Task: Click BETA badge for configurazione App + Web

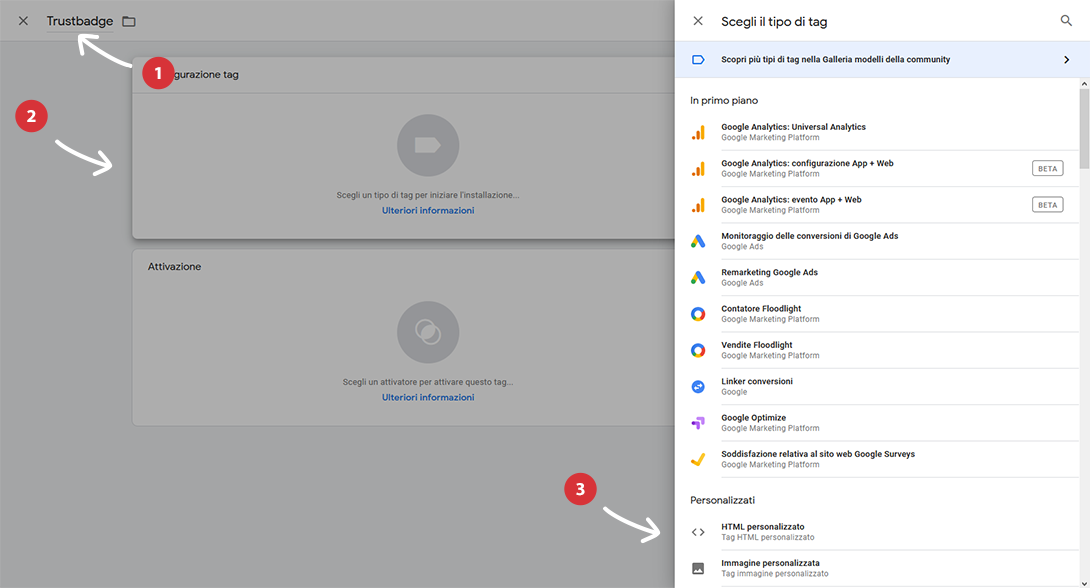Action: point(1047,168)
